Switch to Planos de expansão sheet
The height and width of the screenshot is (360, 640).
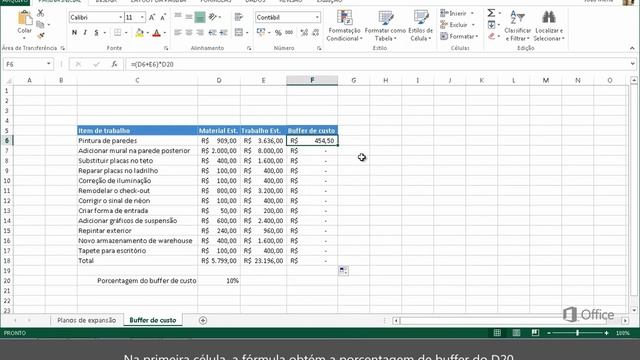pos(87,320)
